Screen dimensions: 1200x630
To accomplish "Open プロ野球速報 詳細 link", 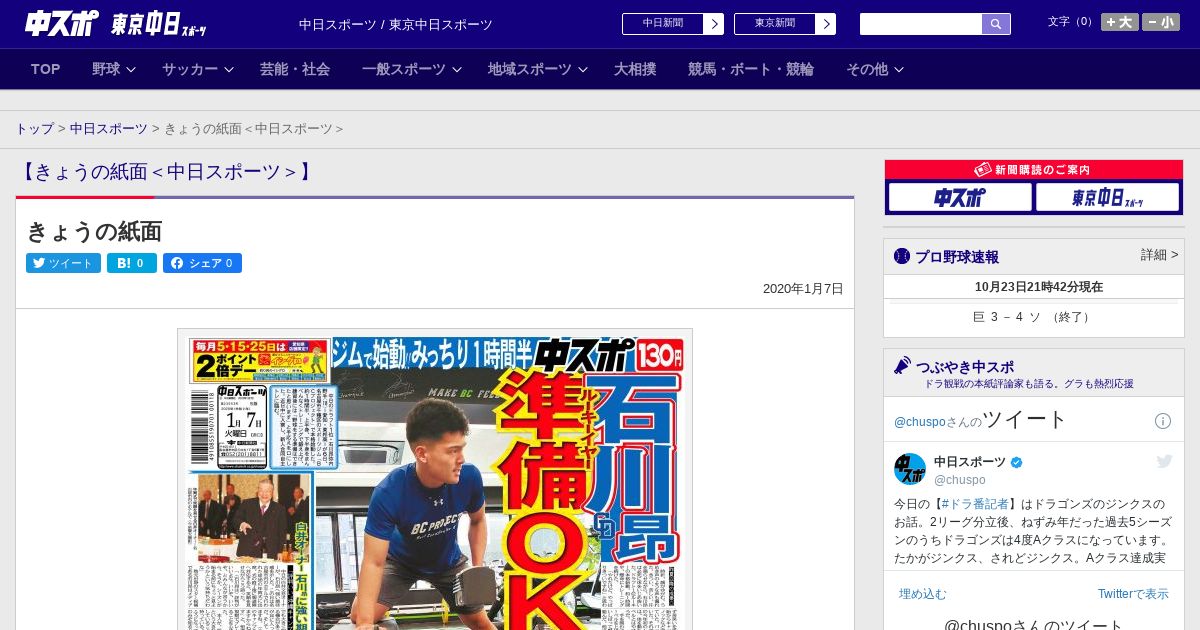I will 1159,255.
